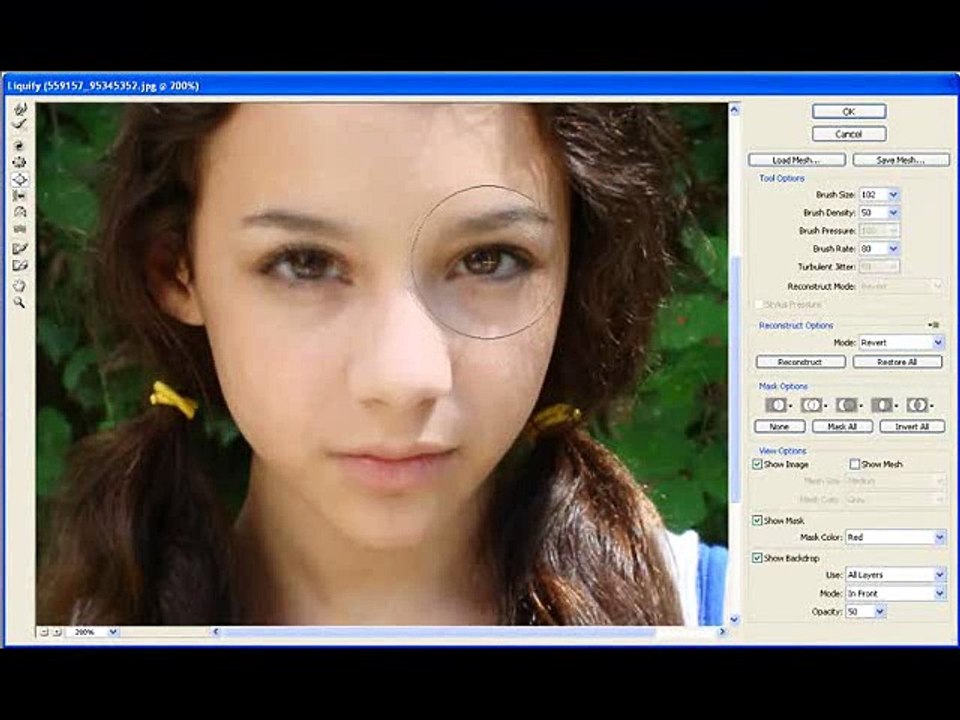This screenshot has width=960, height=720.
Task: Click the Mask Options section label
Action: [x=783, y=386]
